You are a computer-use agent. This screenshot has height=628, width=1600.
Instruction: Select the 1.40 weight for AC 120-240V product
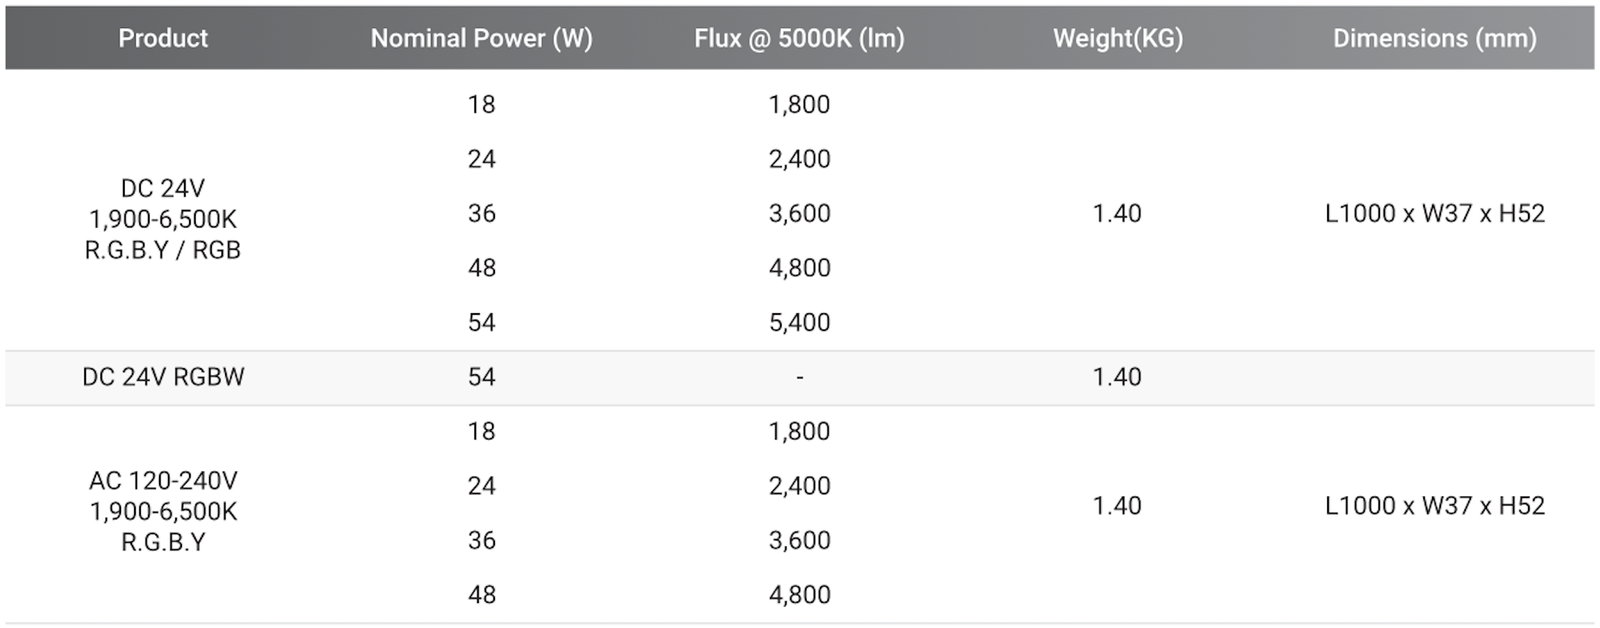(1117, 506)
